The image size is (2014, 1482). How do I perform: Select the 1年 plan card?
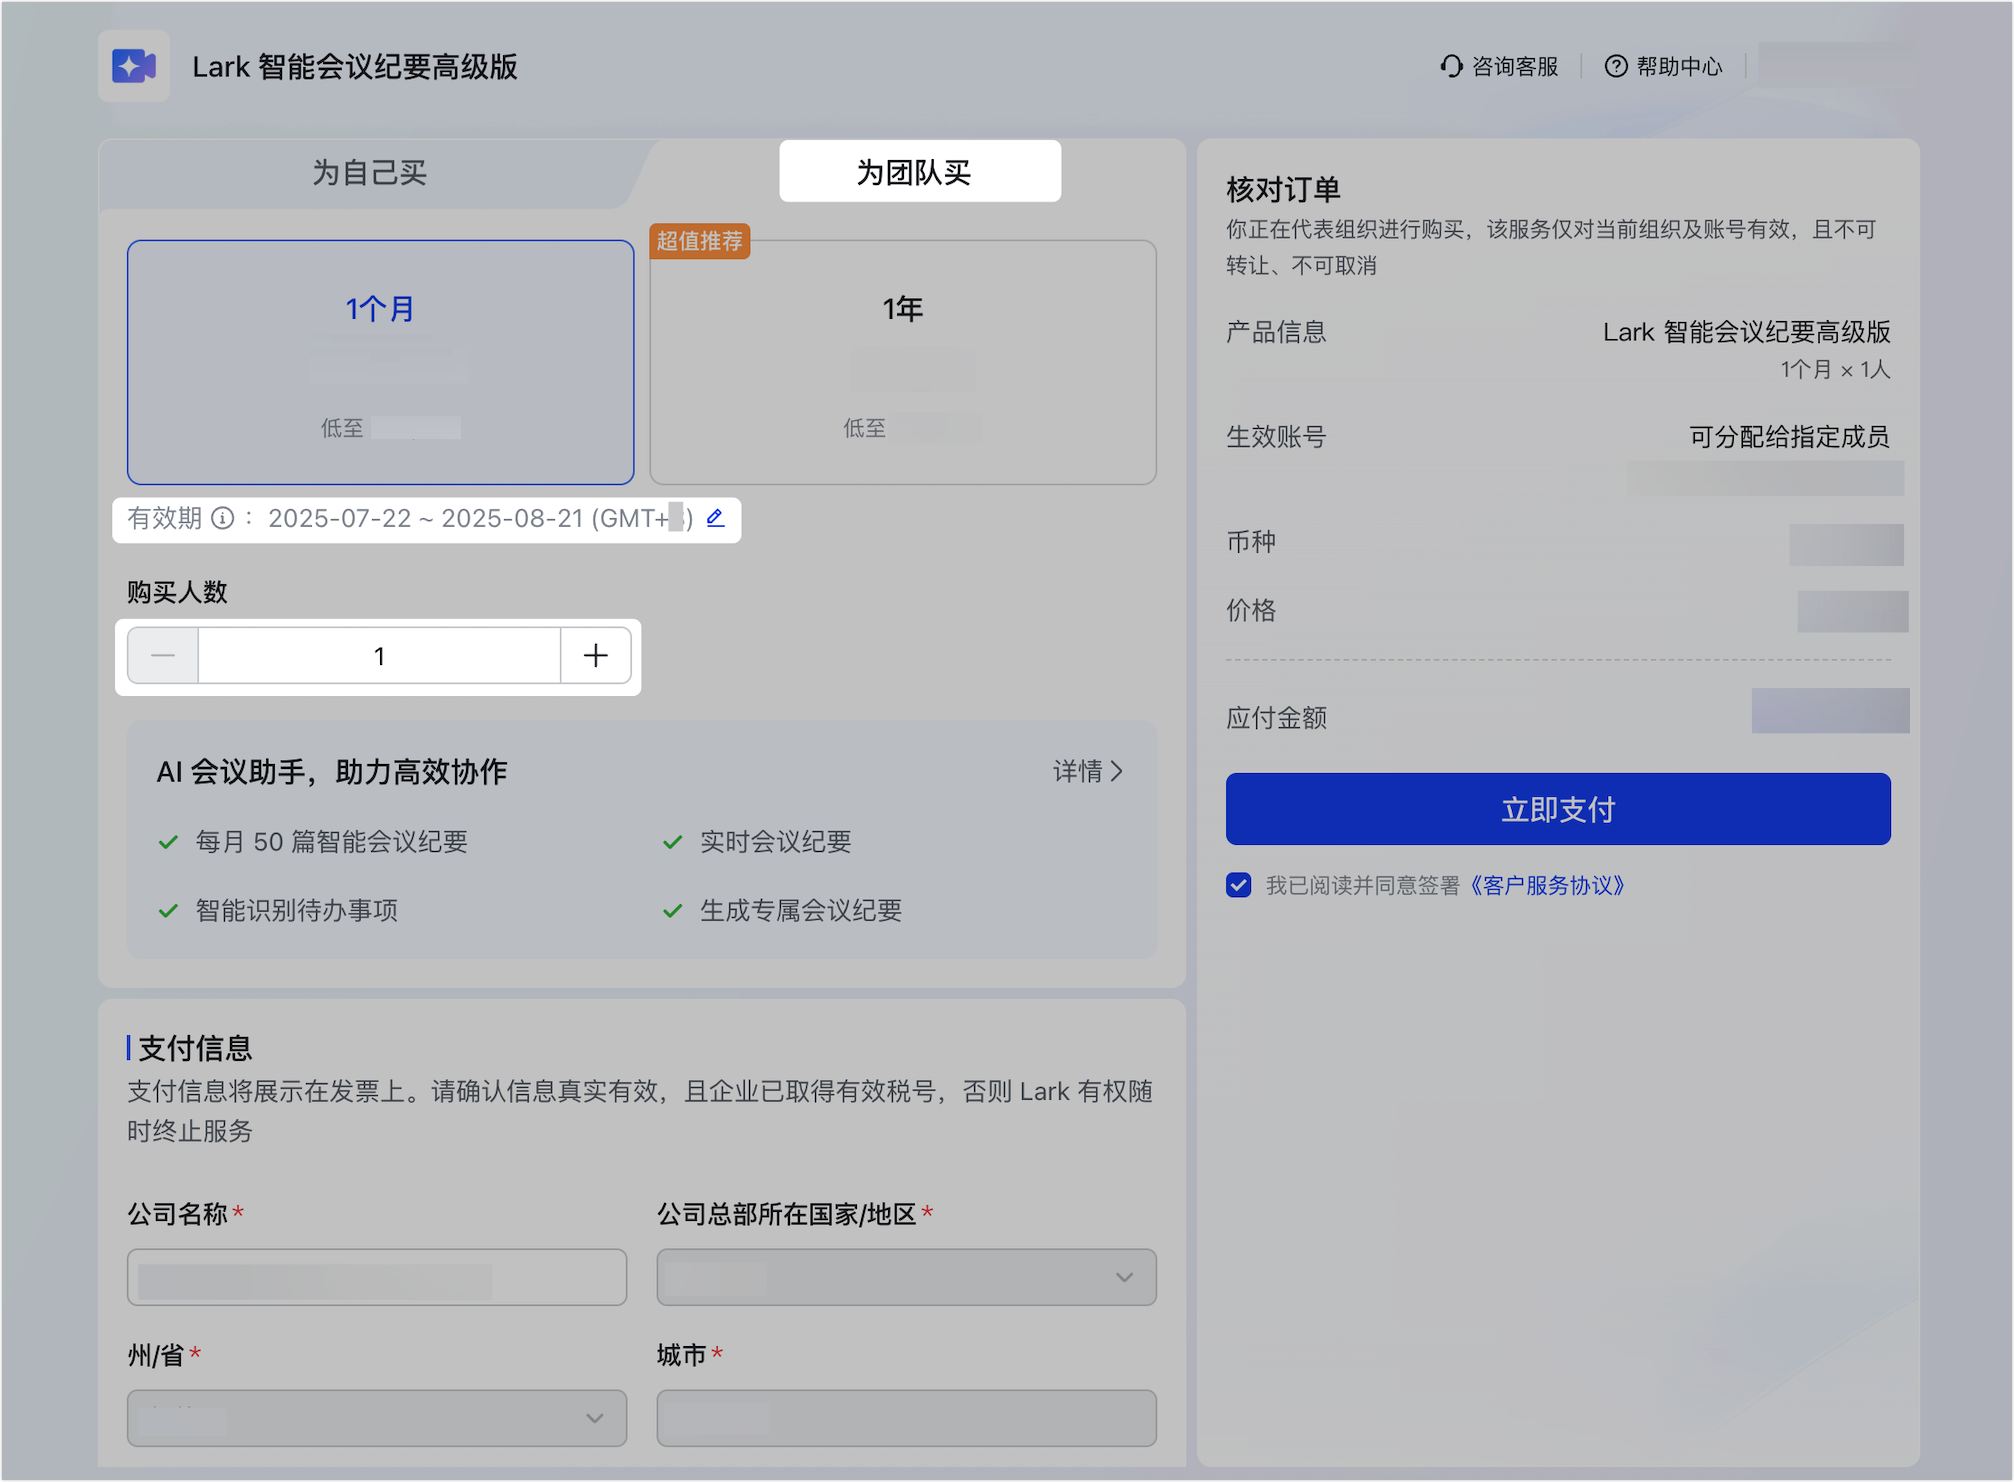[903, 362]
